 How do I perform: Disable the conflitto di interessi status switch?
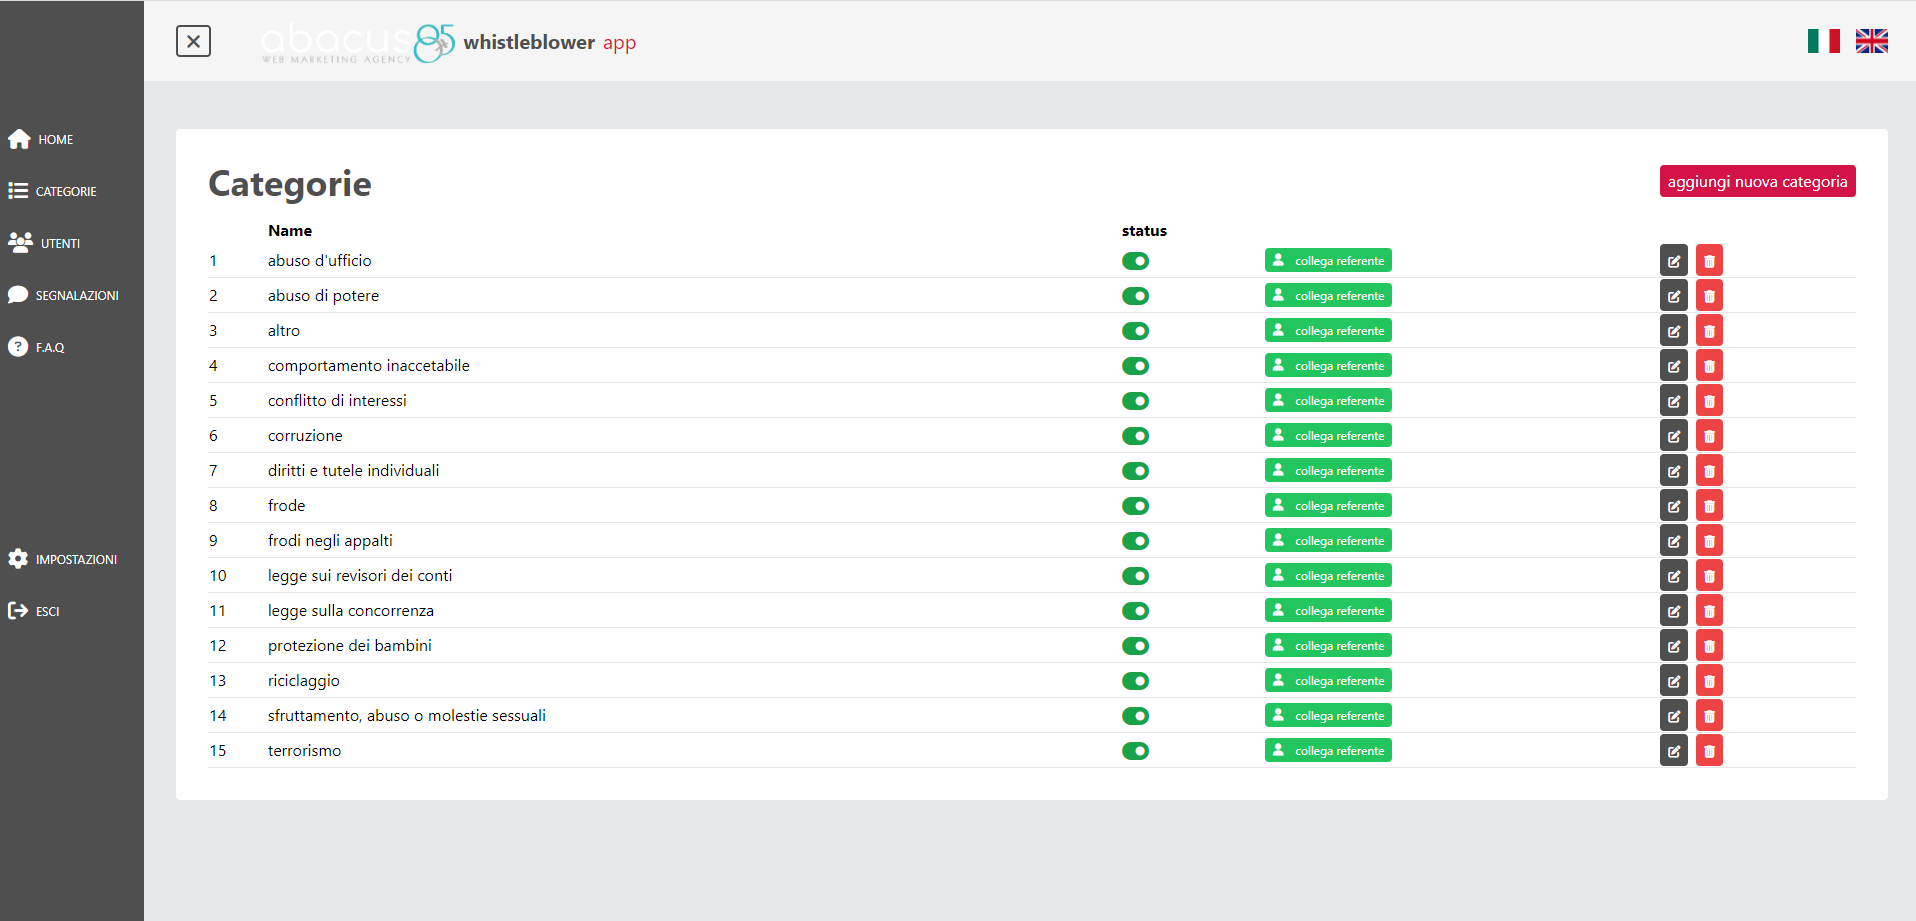[1135, 401]
